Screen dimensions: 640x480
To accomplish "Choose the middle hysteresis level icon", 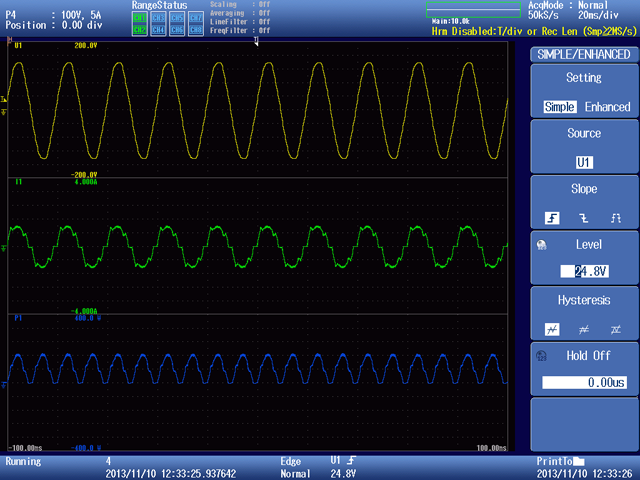I will tap(584, 329).
